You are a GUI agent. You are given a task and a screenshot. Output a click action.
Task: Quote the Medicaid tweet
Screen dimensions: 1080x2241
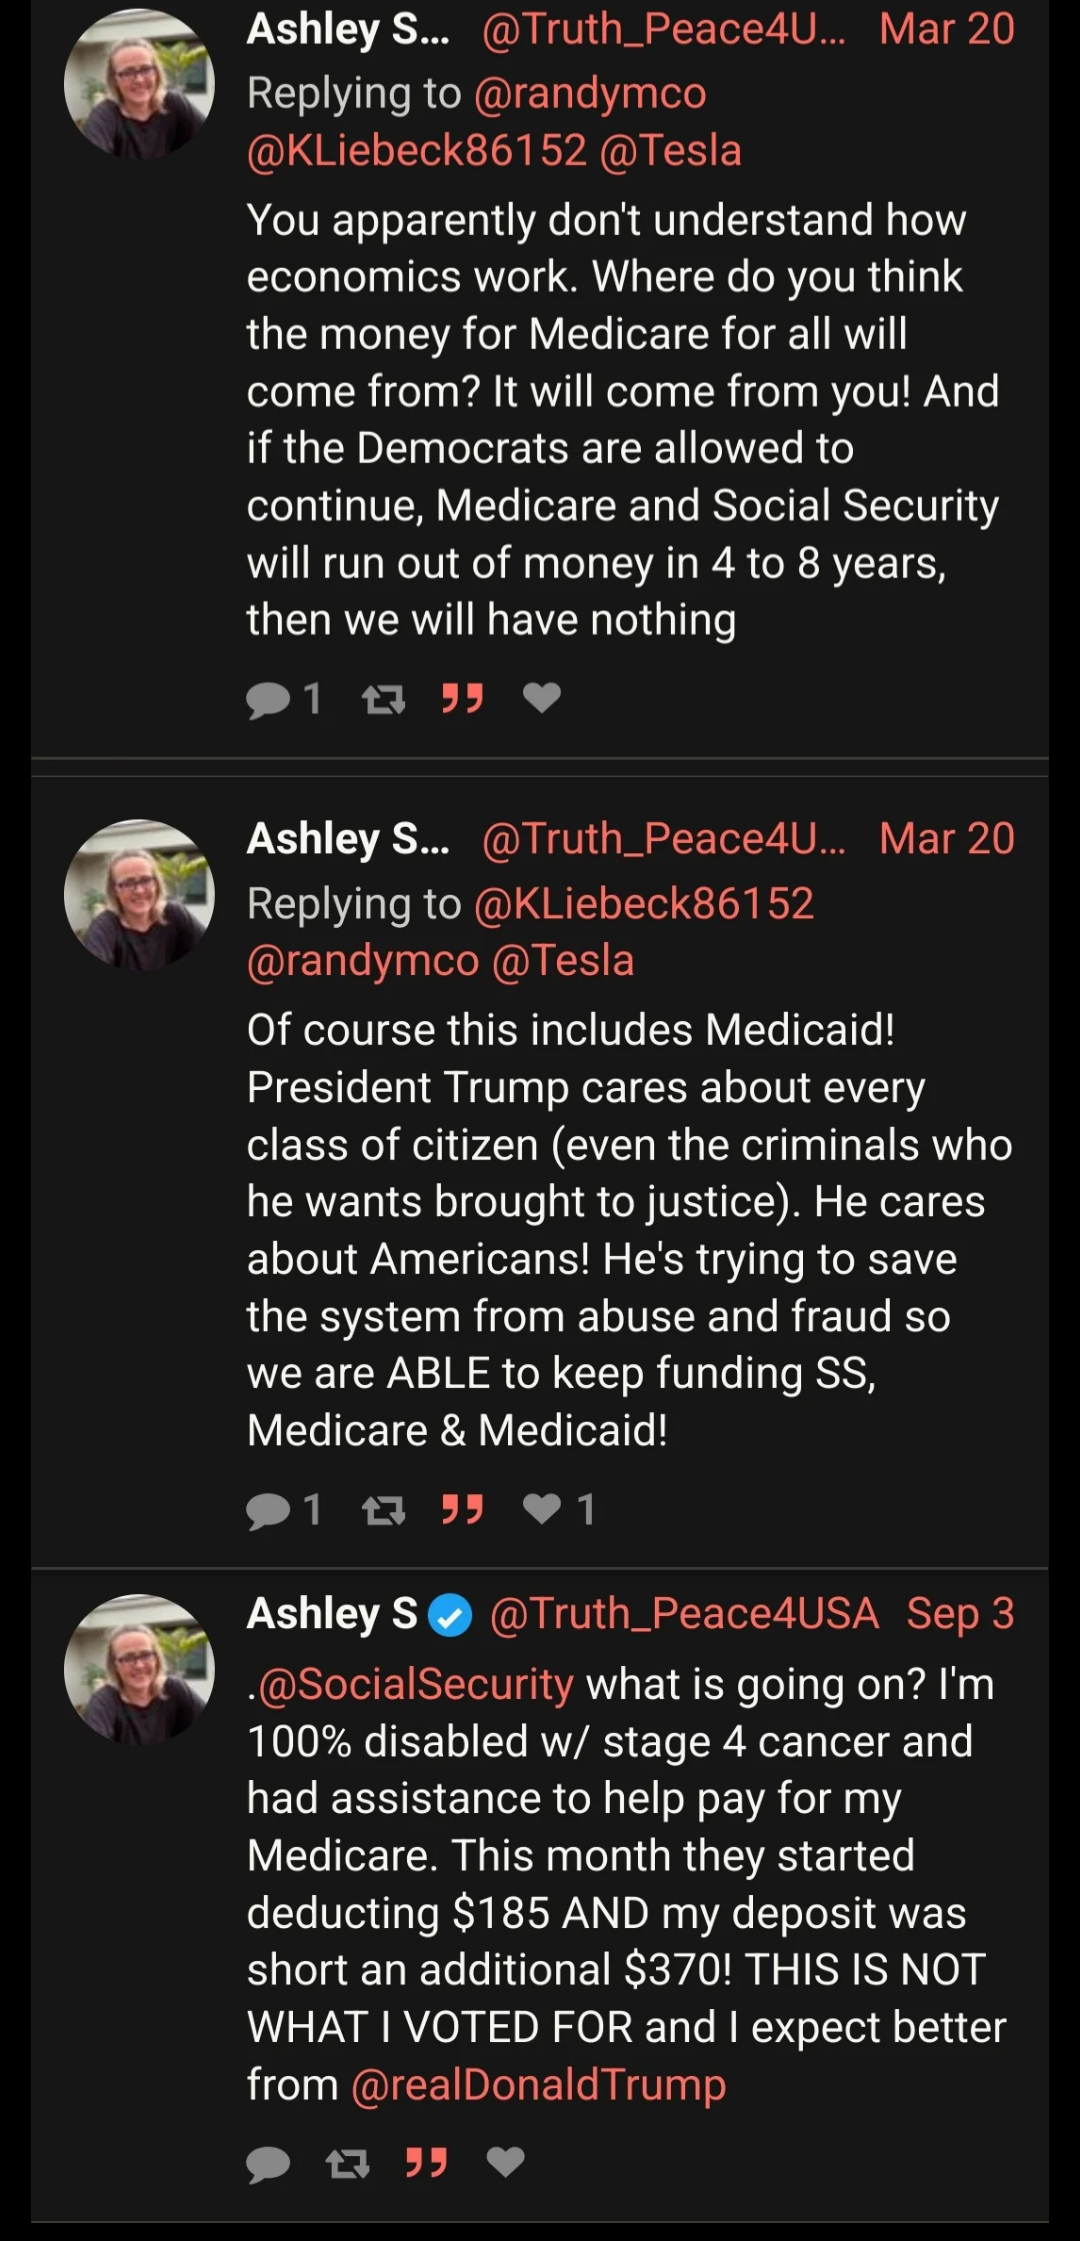[x=462, y=1509]
